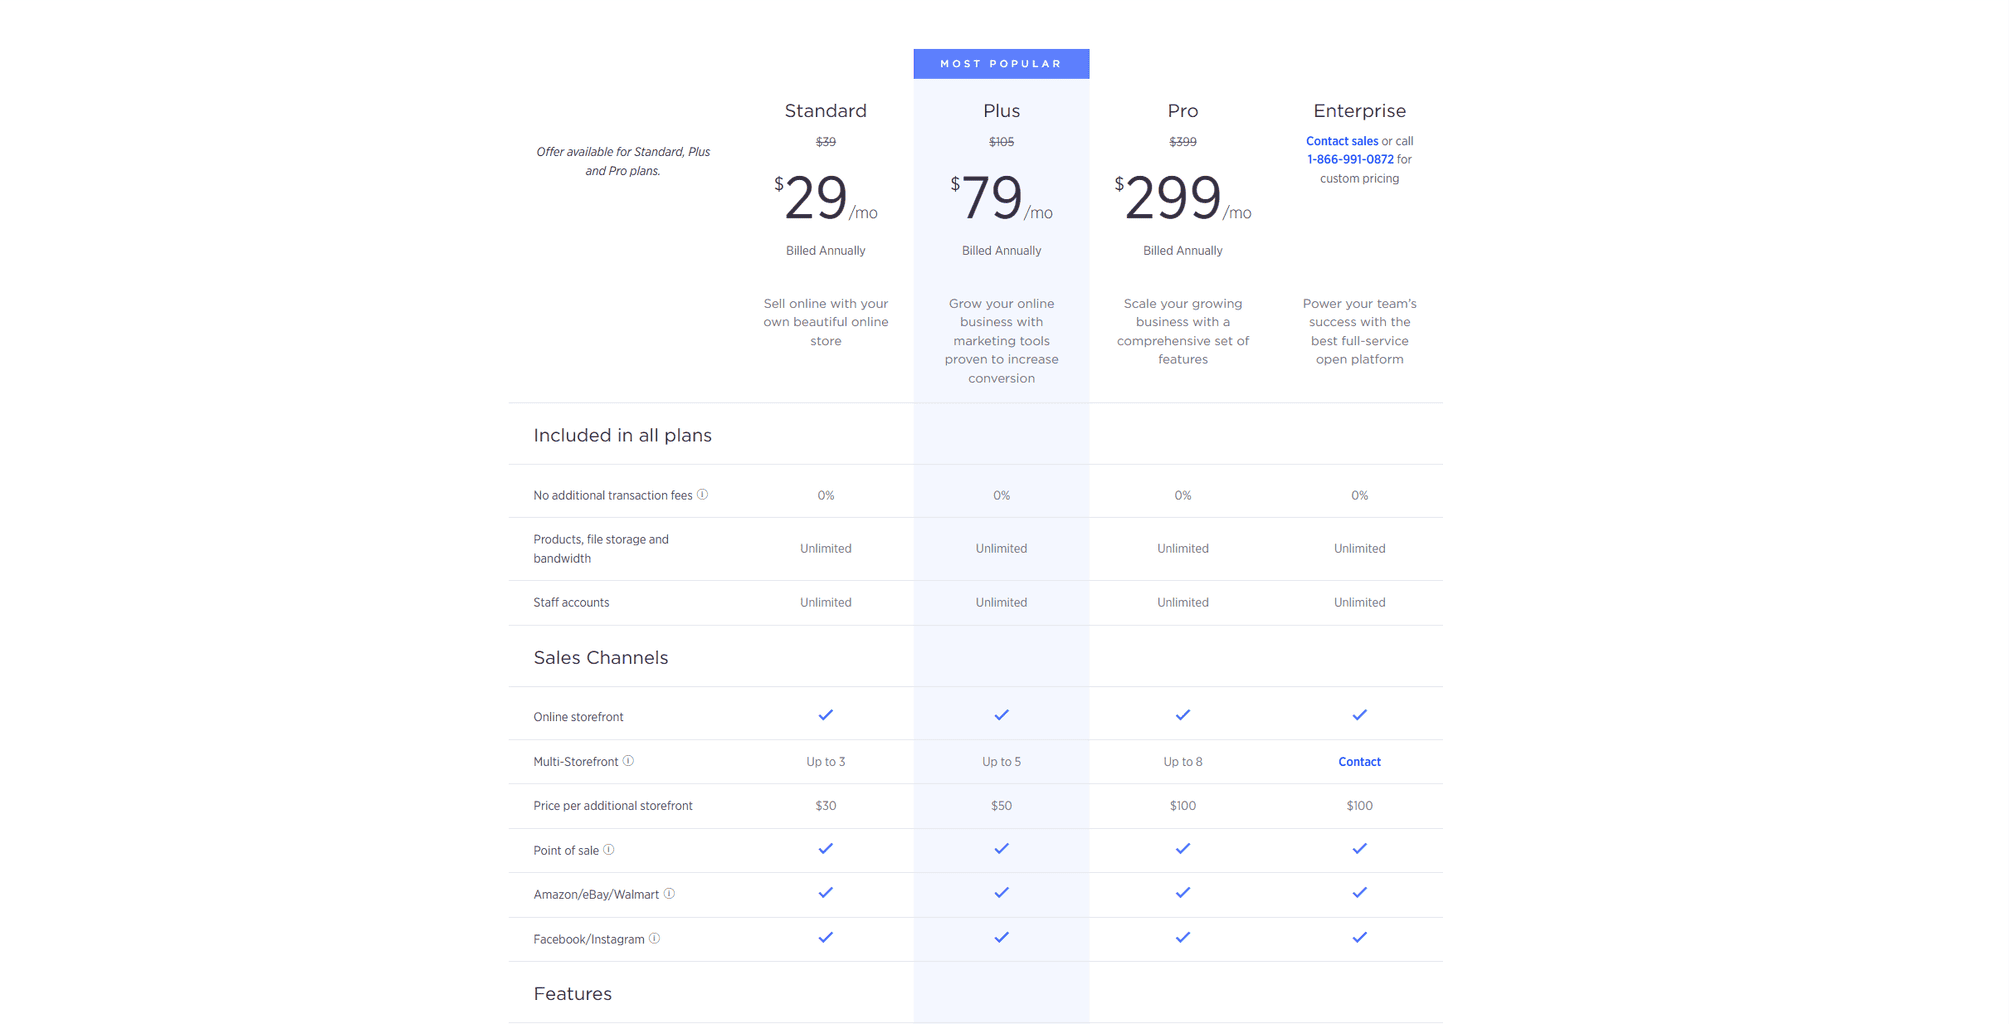Click Up to 8 in Pro column
The height and width of the screenshot is (1024, 2009).
(1183, 762)
